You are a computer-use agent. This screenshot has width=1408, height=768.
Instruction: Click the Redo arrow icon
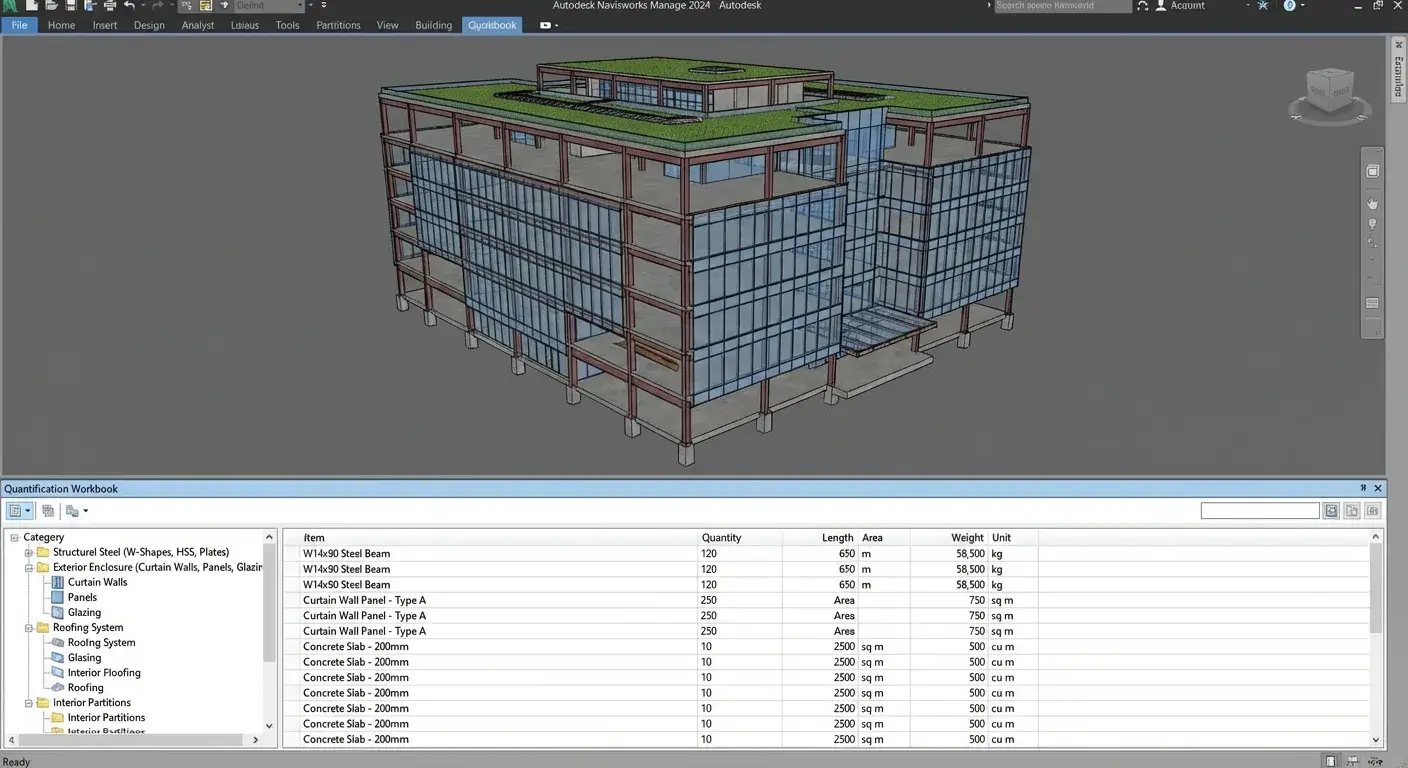pyautogui.click(x=157, y=6)
